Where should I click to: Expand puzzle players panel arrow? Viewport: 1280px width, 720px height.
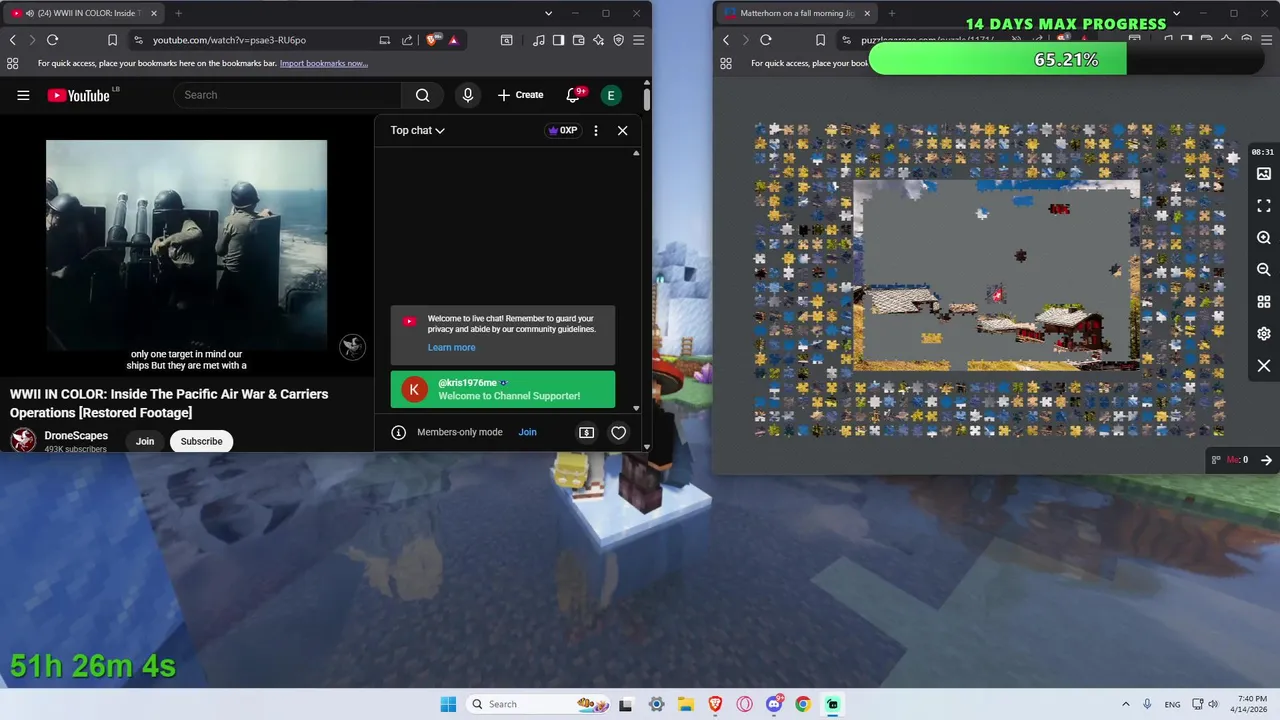click(1266, 460)
